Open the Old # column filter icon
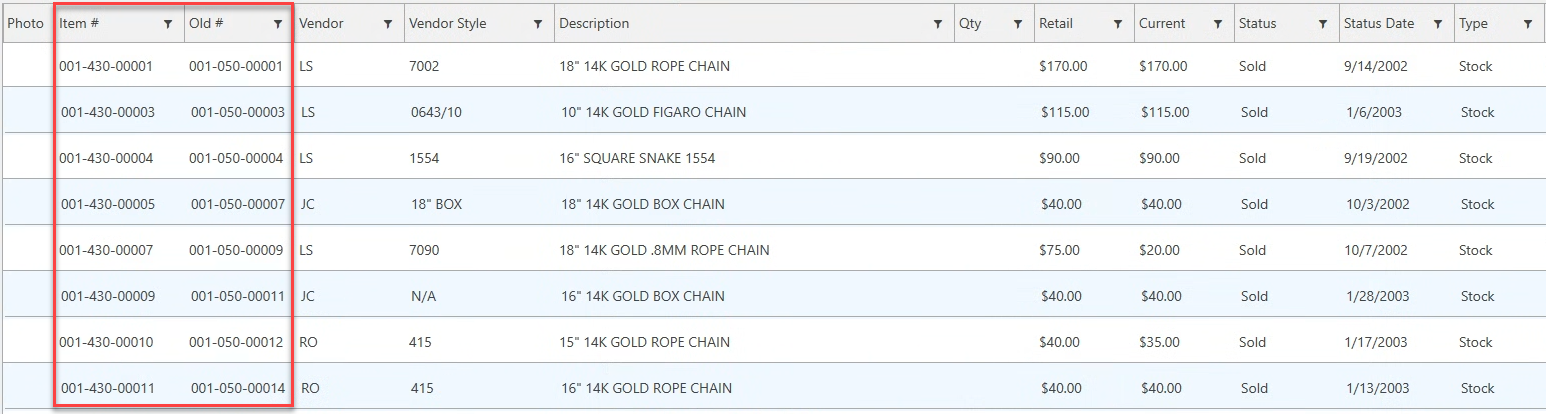Screen dimensions: 1546x414 (x=278, y=24)
